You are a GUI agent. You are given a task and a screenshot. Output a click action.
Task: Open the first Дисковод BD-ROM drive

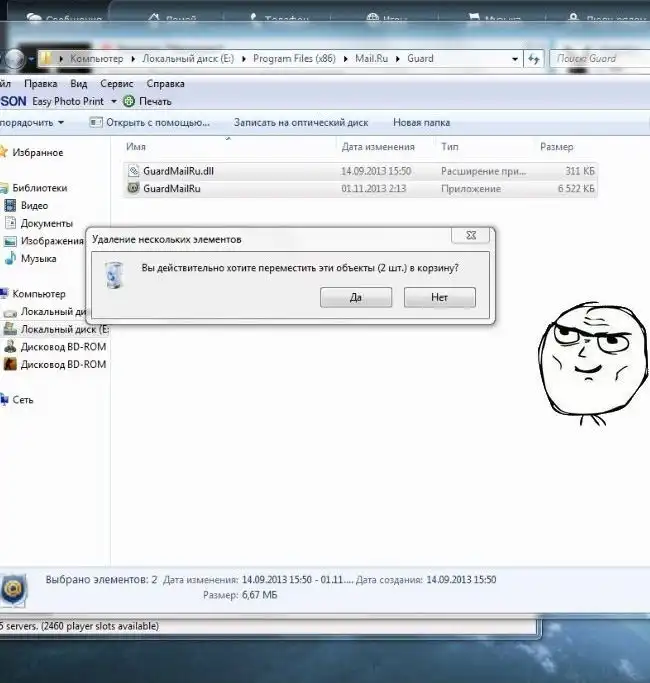pos(62,347)
